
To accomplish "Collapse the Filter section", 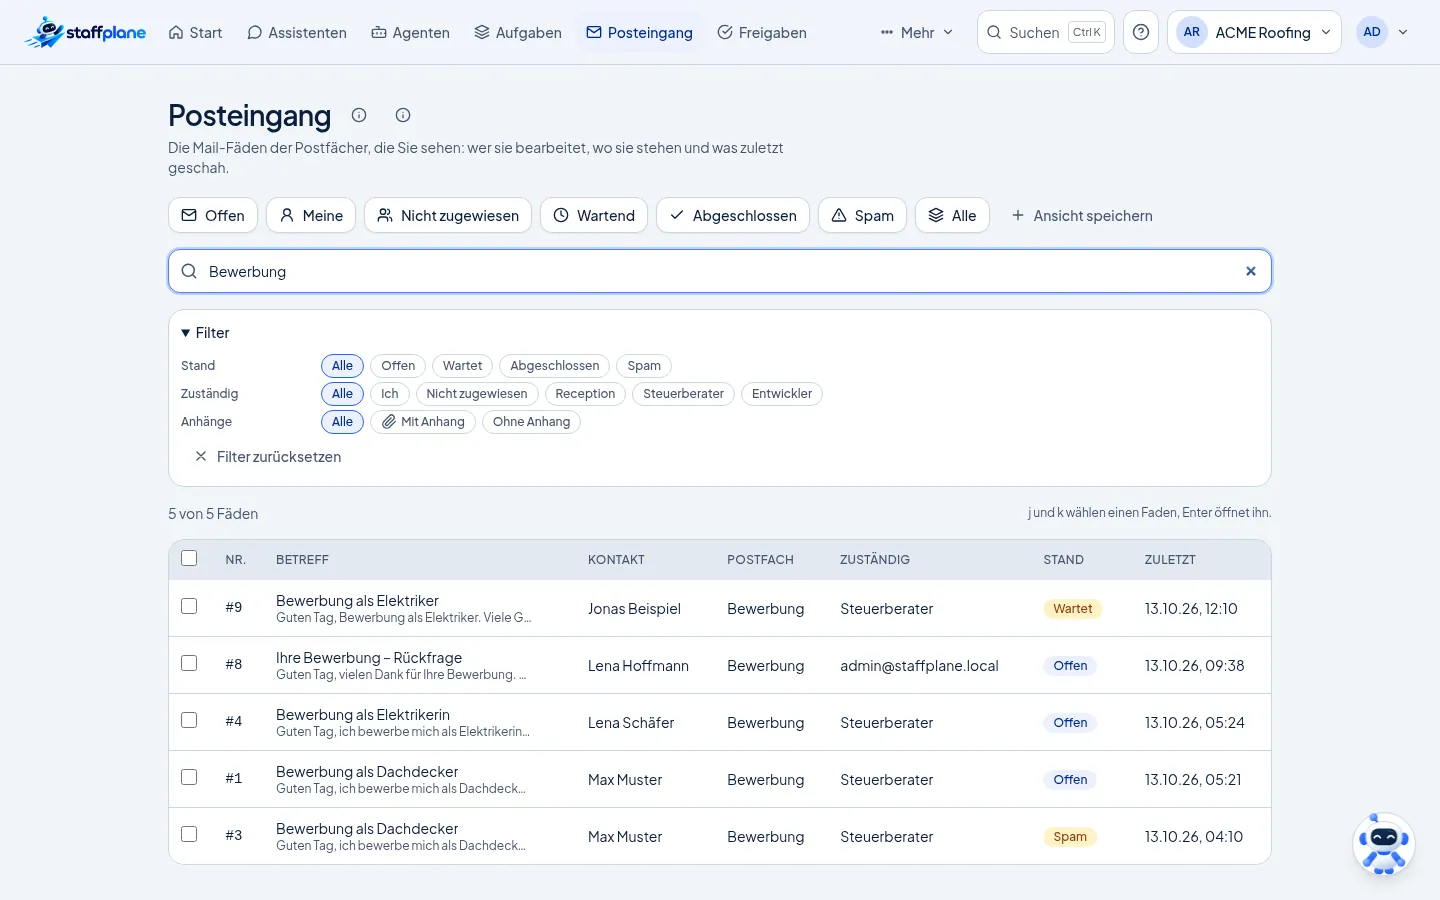I will point(205,333).
